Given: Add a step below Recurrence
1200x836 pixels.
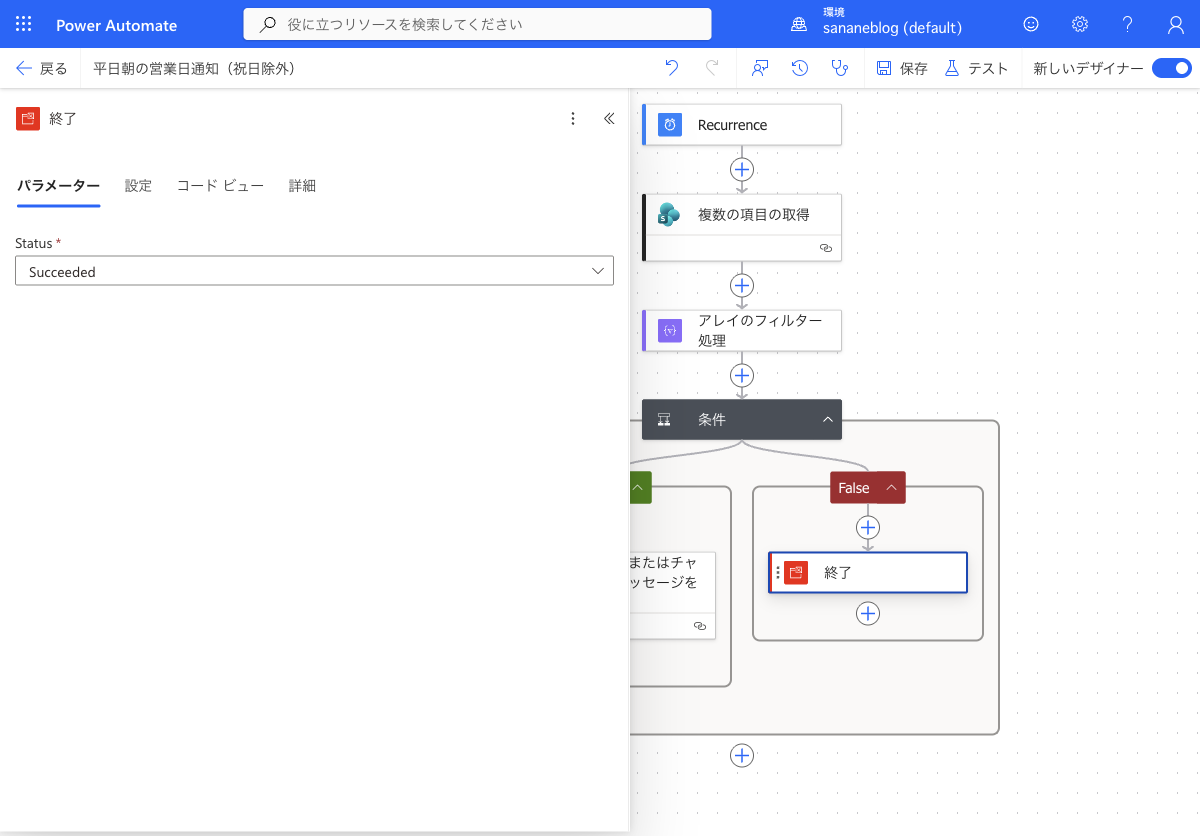Looking at the screenshot, I should pyautogui.click(x=741, y=169).
